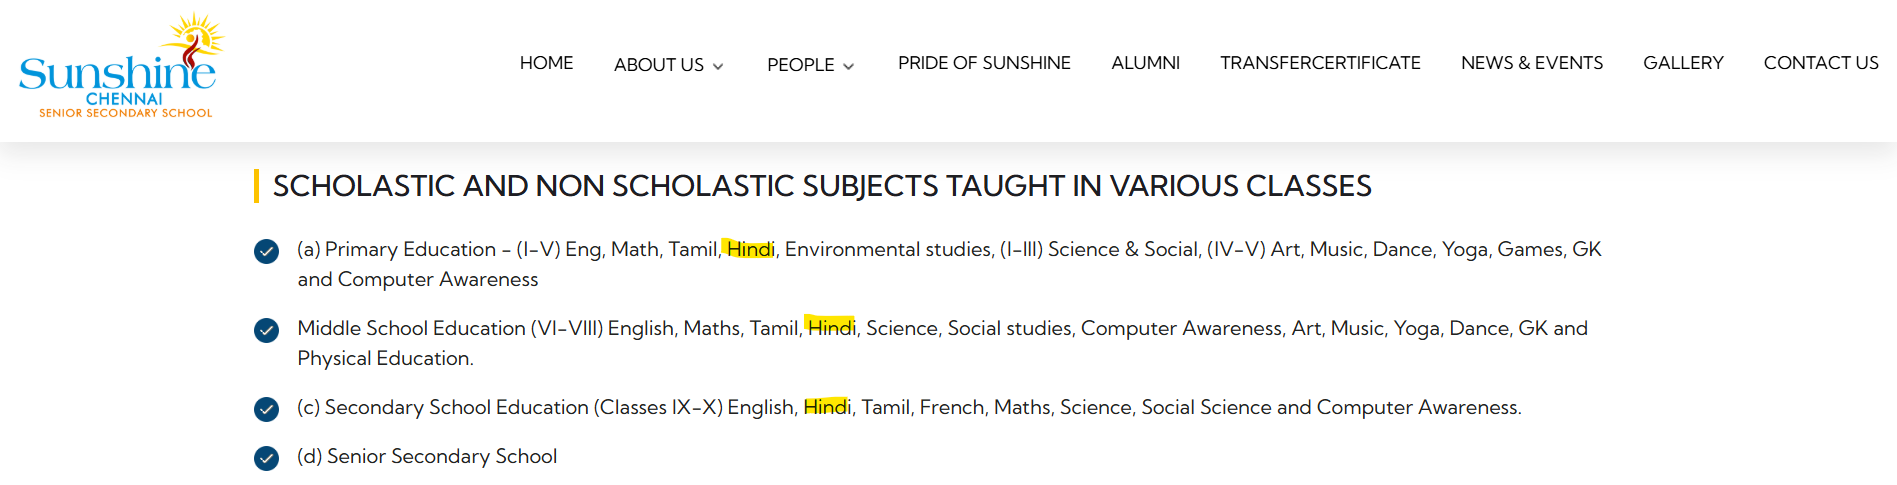Click the Scholastic and Non Scholastic heading
Screen dimensions: 1897x485
pyautogui.click(x=821, y=186)
